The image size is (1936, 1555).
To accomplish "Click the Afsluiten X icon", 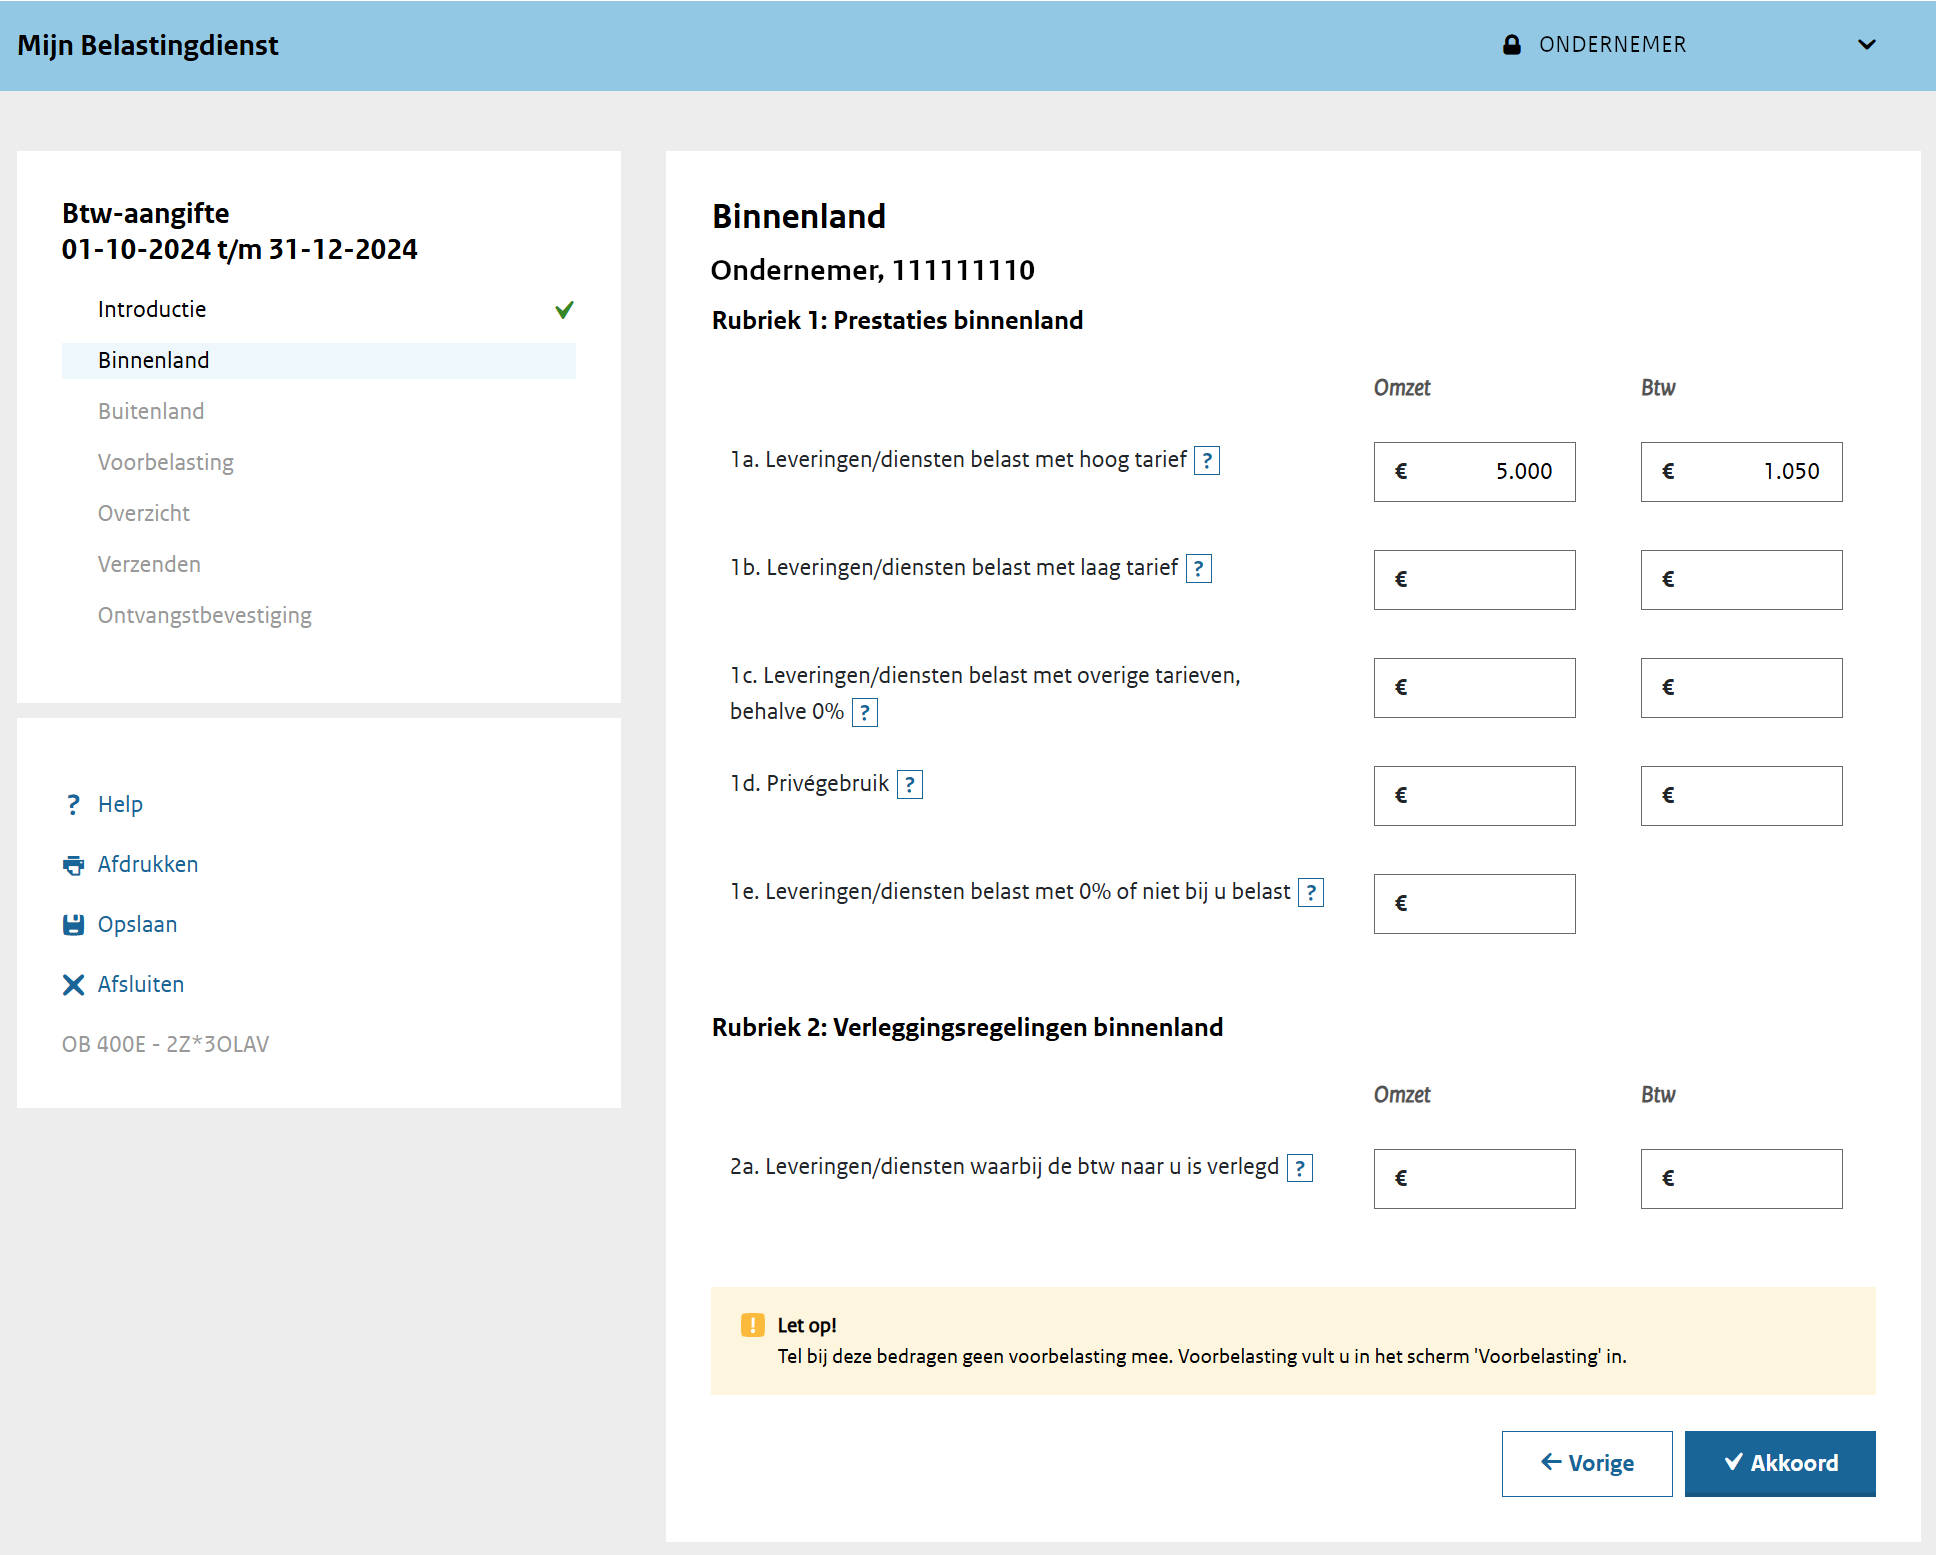I will pos(73,985).
